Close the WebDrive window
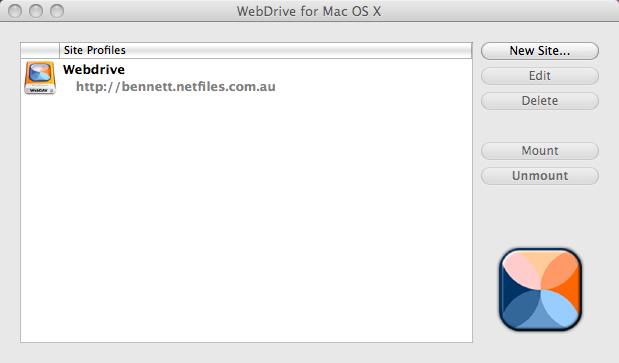The image size is (619, 363). coord(15,11)
